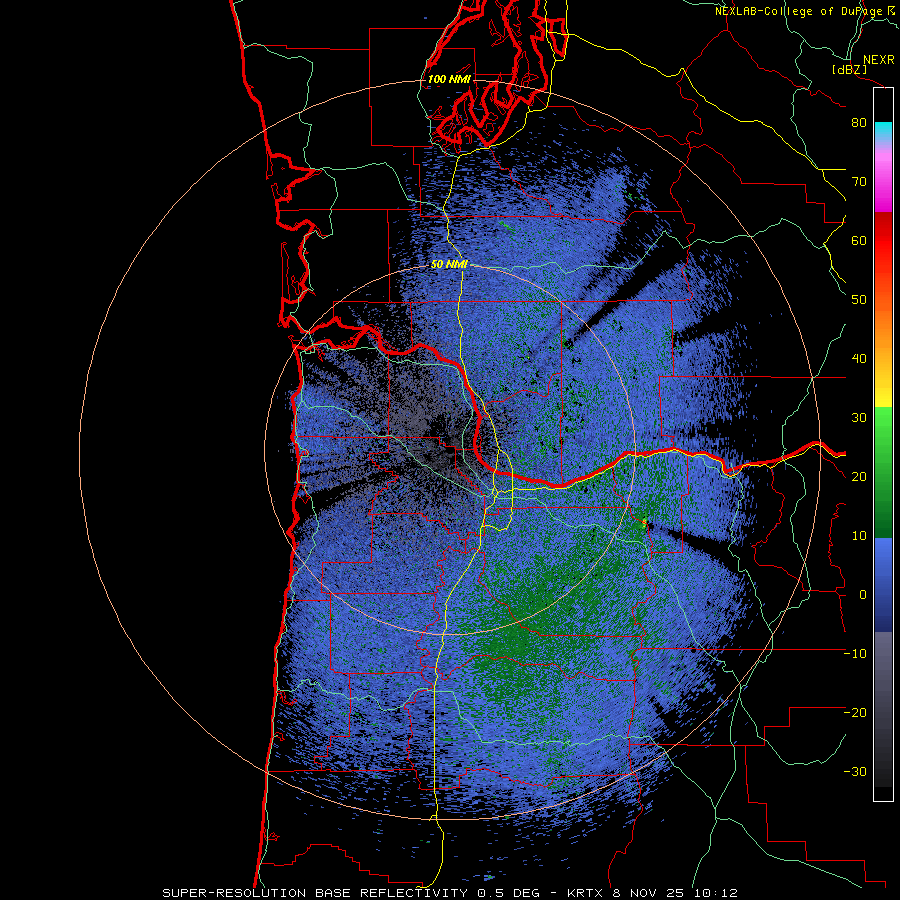Click the "NEXLAB-College of DuPage" header text

tap(798, 11)
